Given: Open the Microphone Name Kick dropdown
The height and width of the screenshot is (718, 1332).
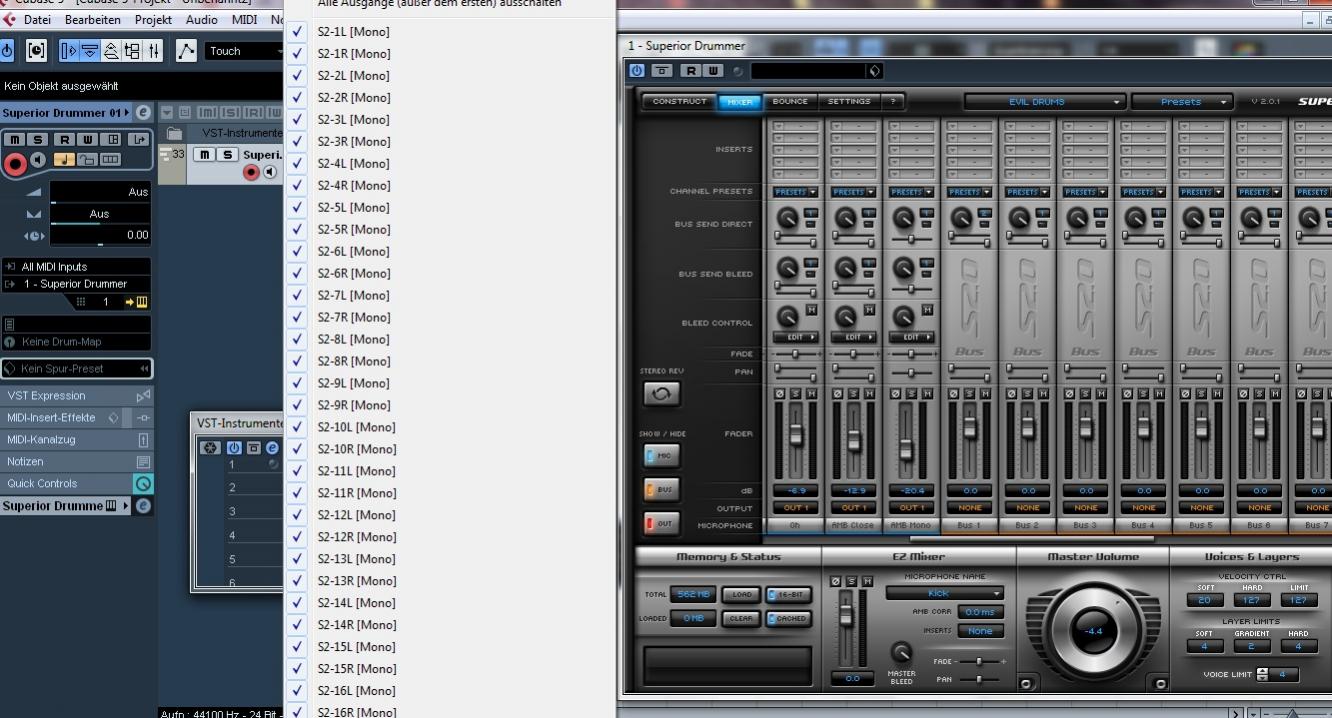Looking at the screenshot, I should (945, 593).
